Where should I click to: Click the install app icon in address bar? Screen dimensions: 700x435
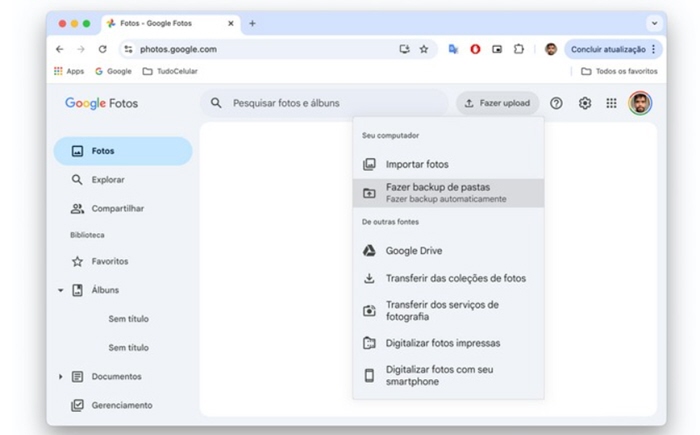point(404,49)
